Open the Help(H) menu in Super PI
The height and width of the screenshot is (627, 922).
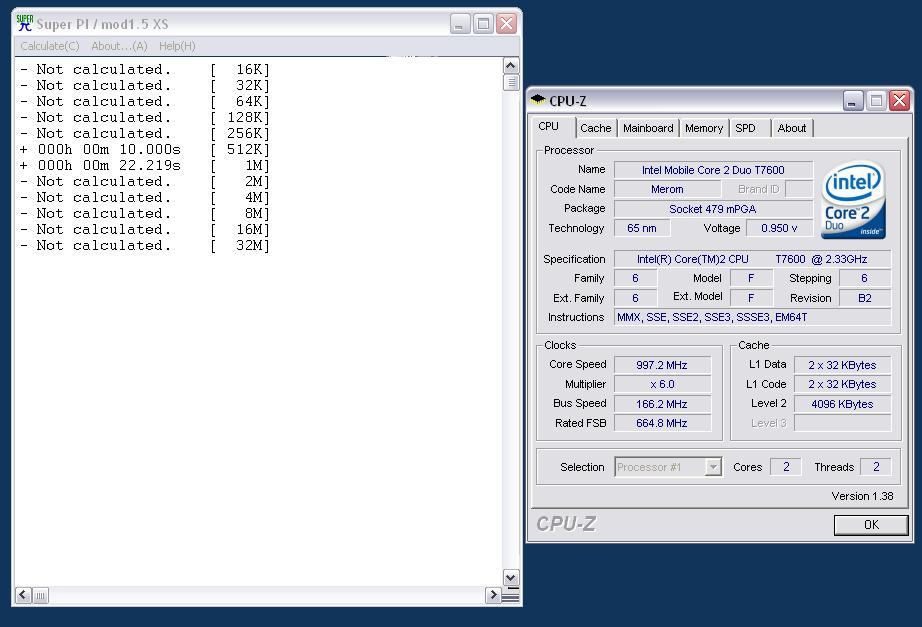[x=177, y=46]
